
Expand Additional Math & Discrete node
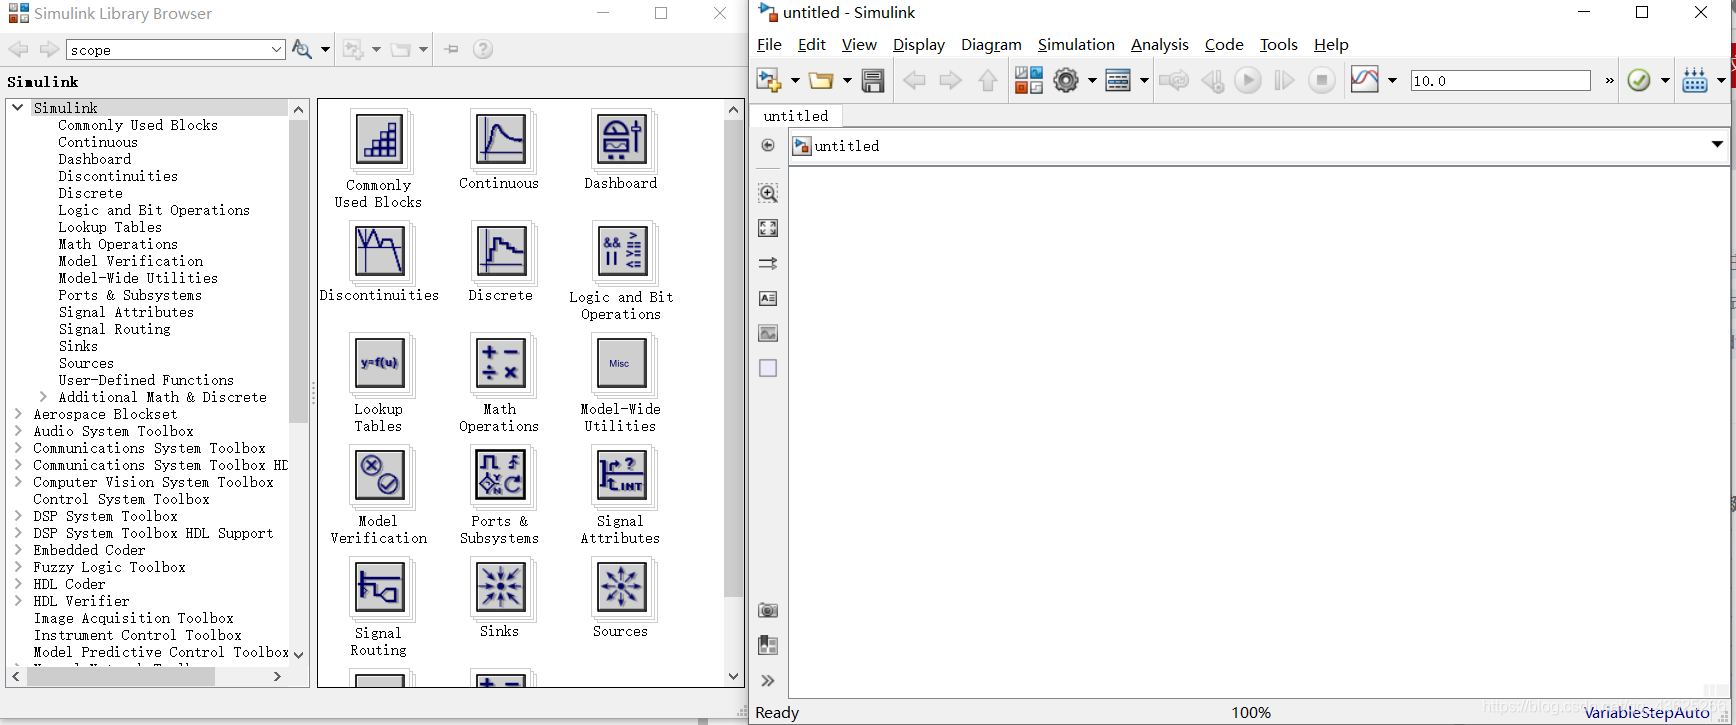[x=43, y=397]
